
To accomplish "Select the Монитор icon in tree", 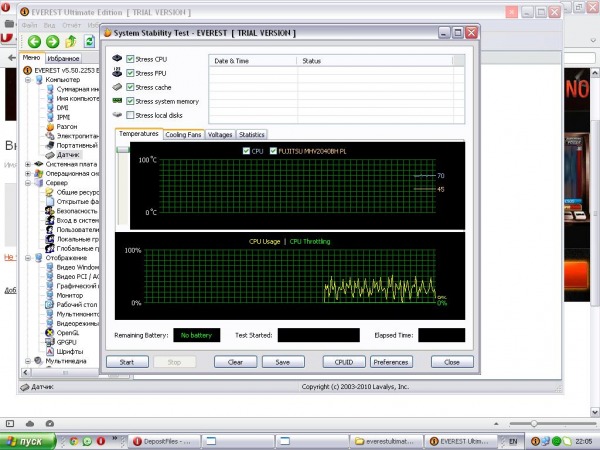I will point(50,295).
